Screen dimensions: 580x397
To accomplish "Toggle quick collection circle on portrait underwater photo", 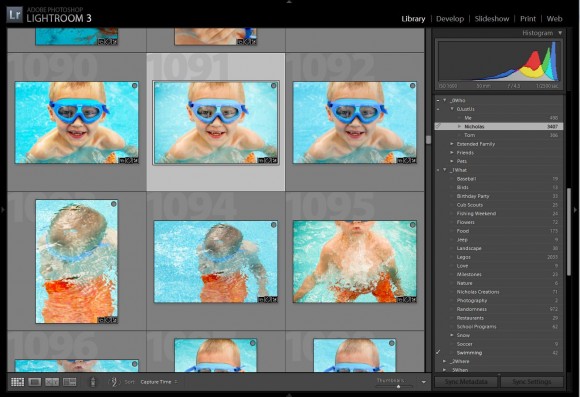I will point(114,204).
